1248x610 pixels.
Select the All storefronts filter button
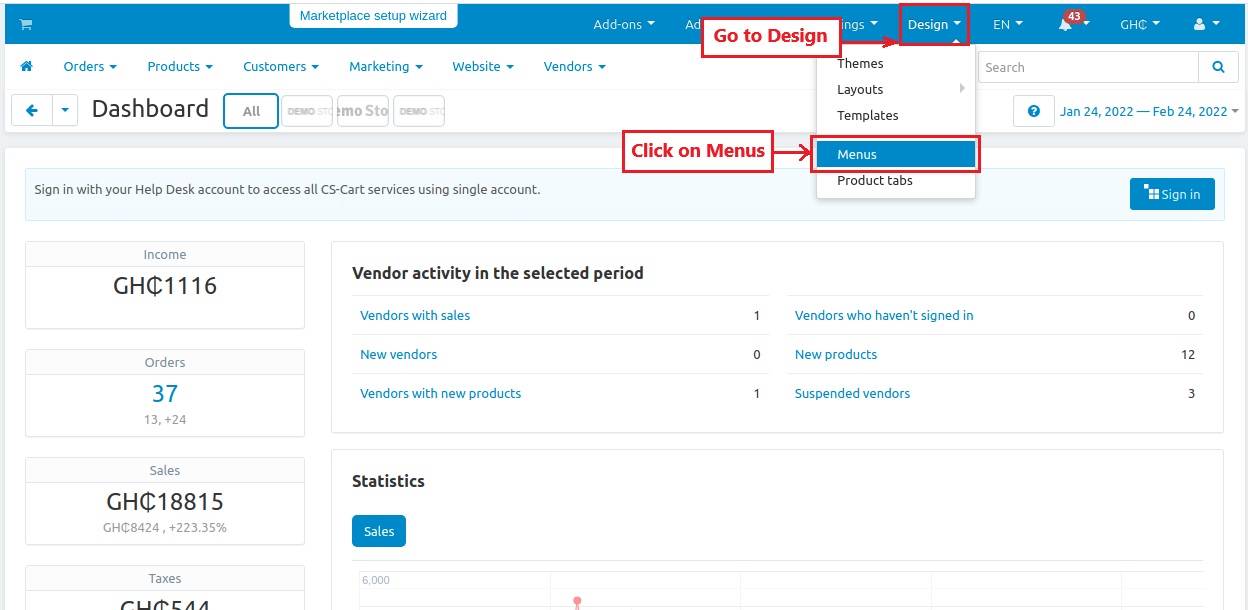pos(251,111)
